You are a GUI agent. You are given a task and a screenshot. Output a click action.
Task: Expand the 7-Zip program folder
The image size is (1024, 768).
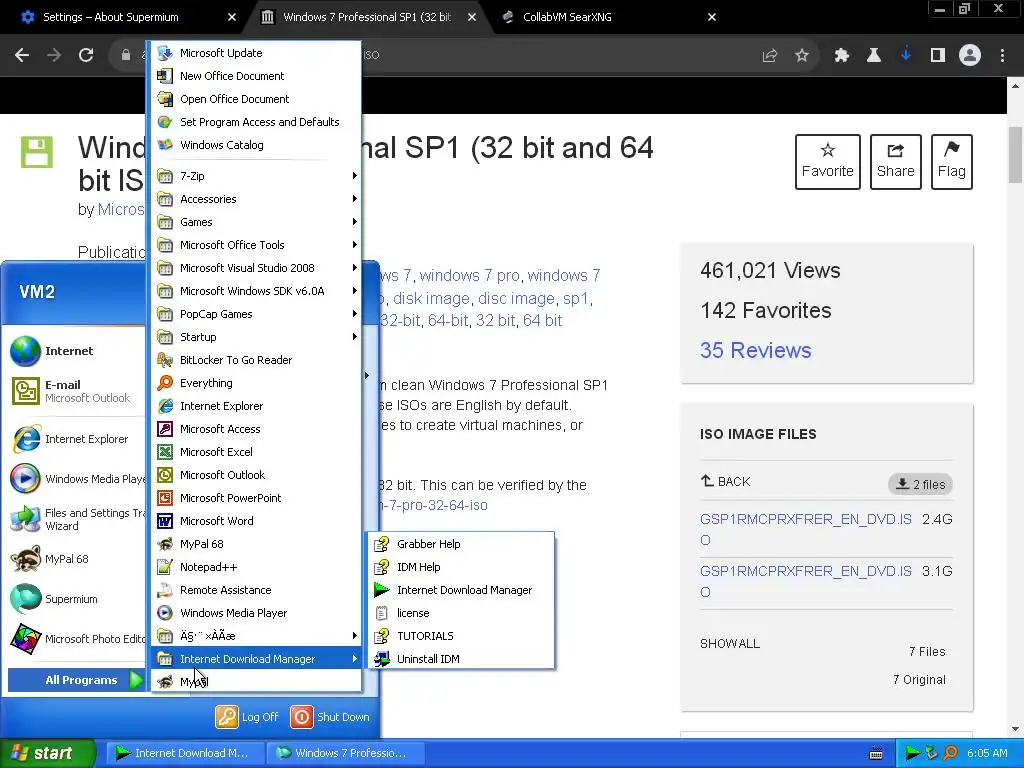[x=256, y=176]
